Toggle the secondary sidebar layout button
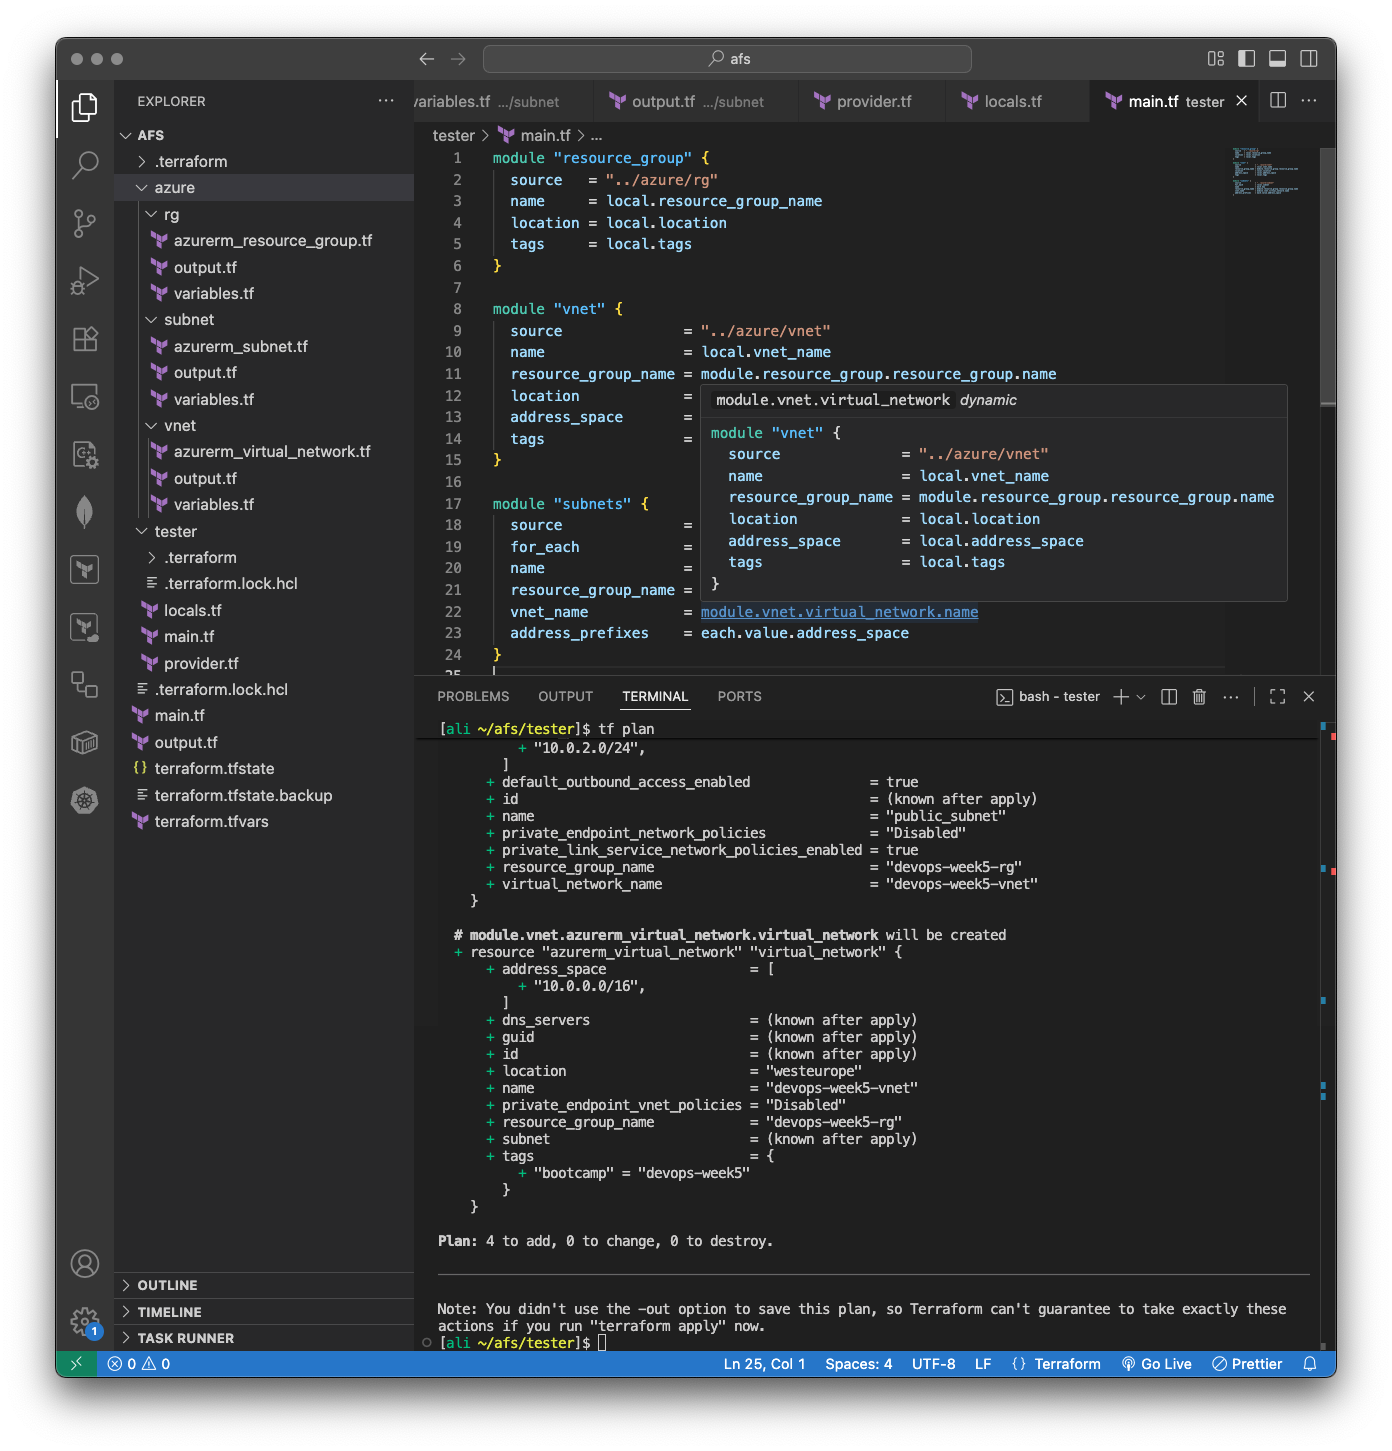The height and width of the screenshot is (1451, 1392). tap(1308, 59)
